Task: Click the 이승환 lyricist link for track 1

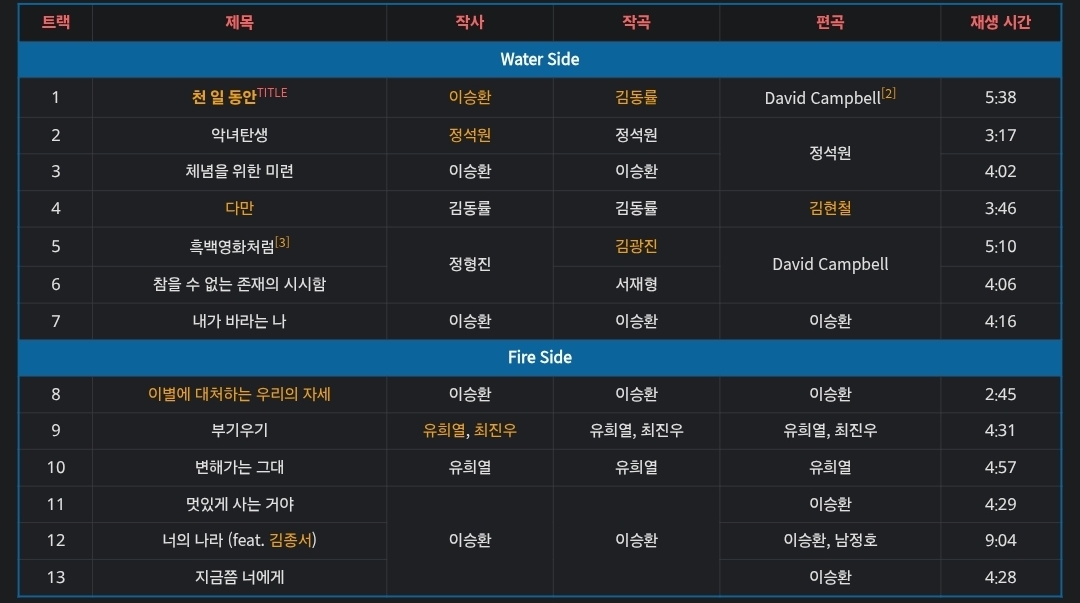Action: [x=470, y=98]
